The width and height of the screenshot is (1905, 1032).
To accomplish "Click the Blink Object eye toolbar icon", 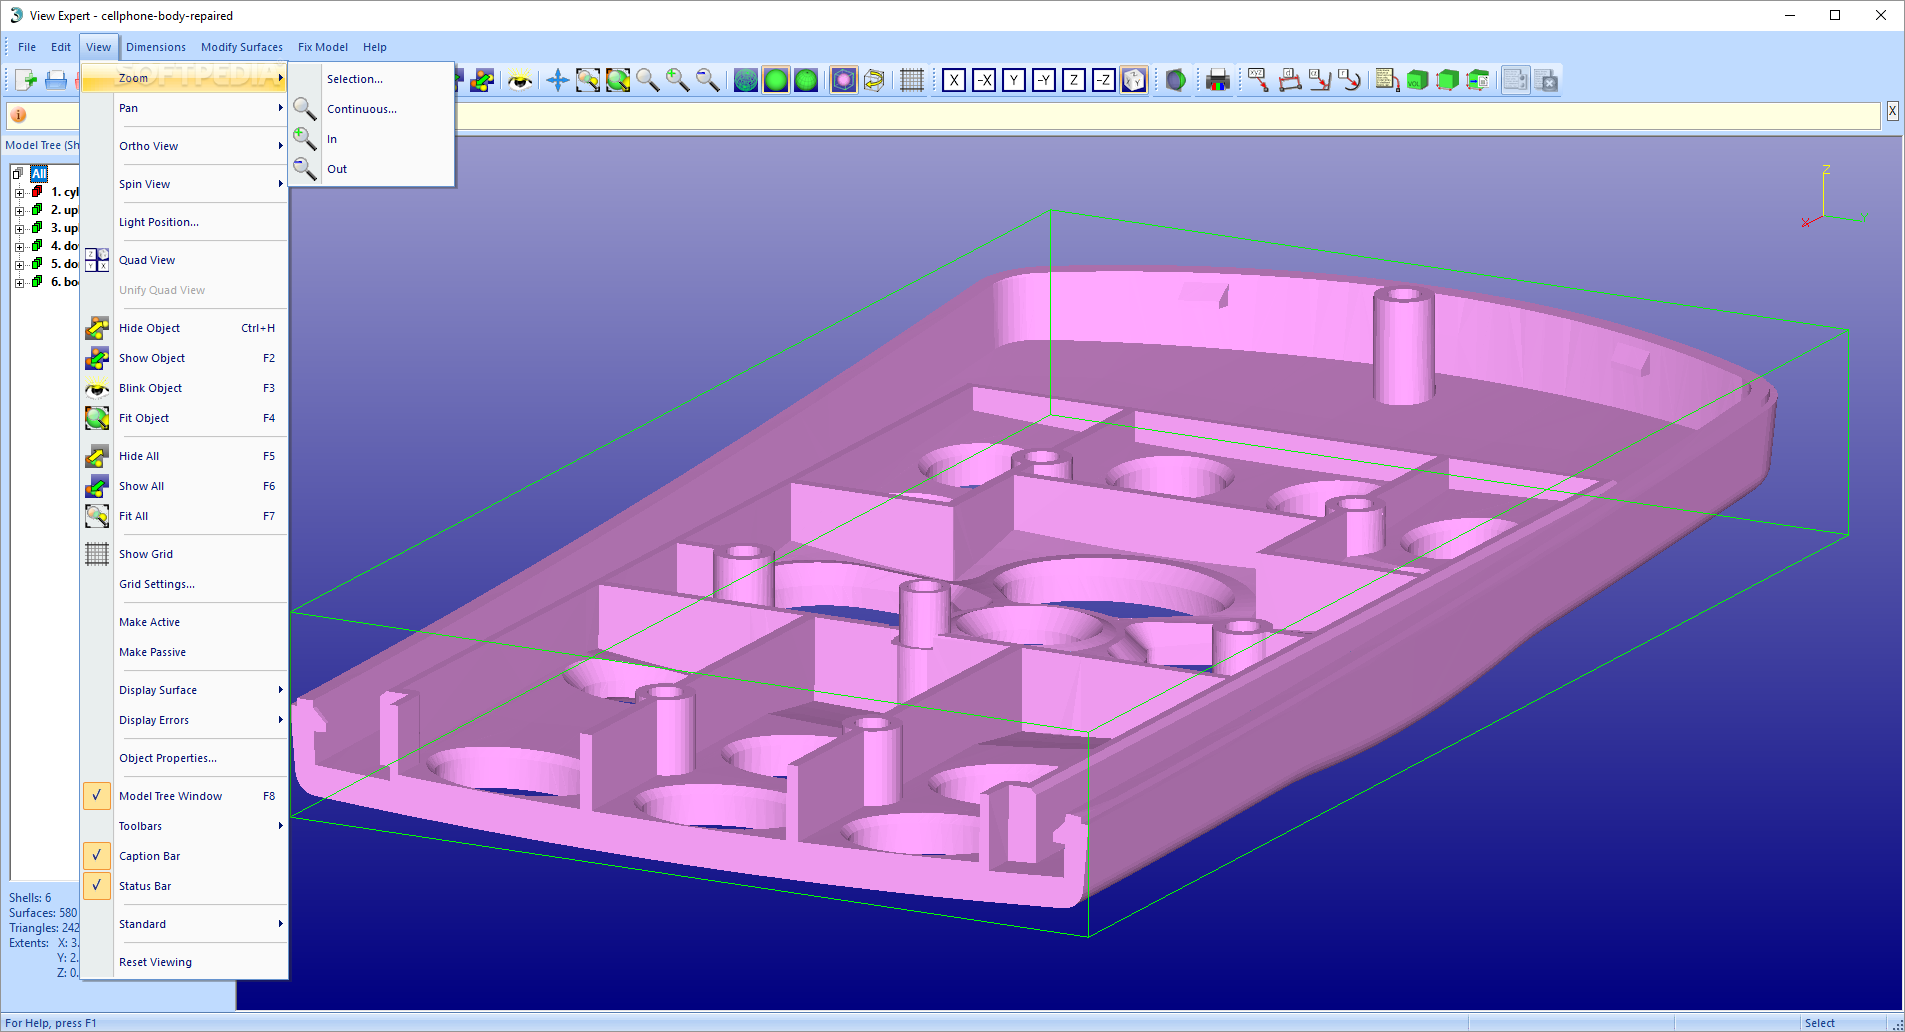I will (519, 80).
